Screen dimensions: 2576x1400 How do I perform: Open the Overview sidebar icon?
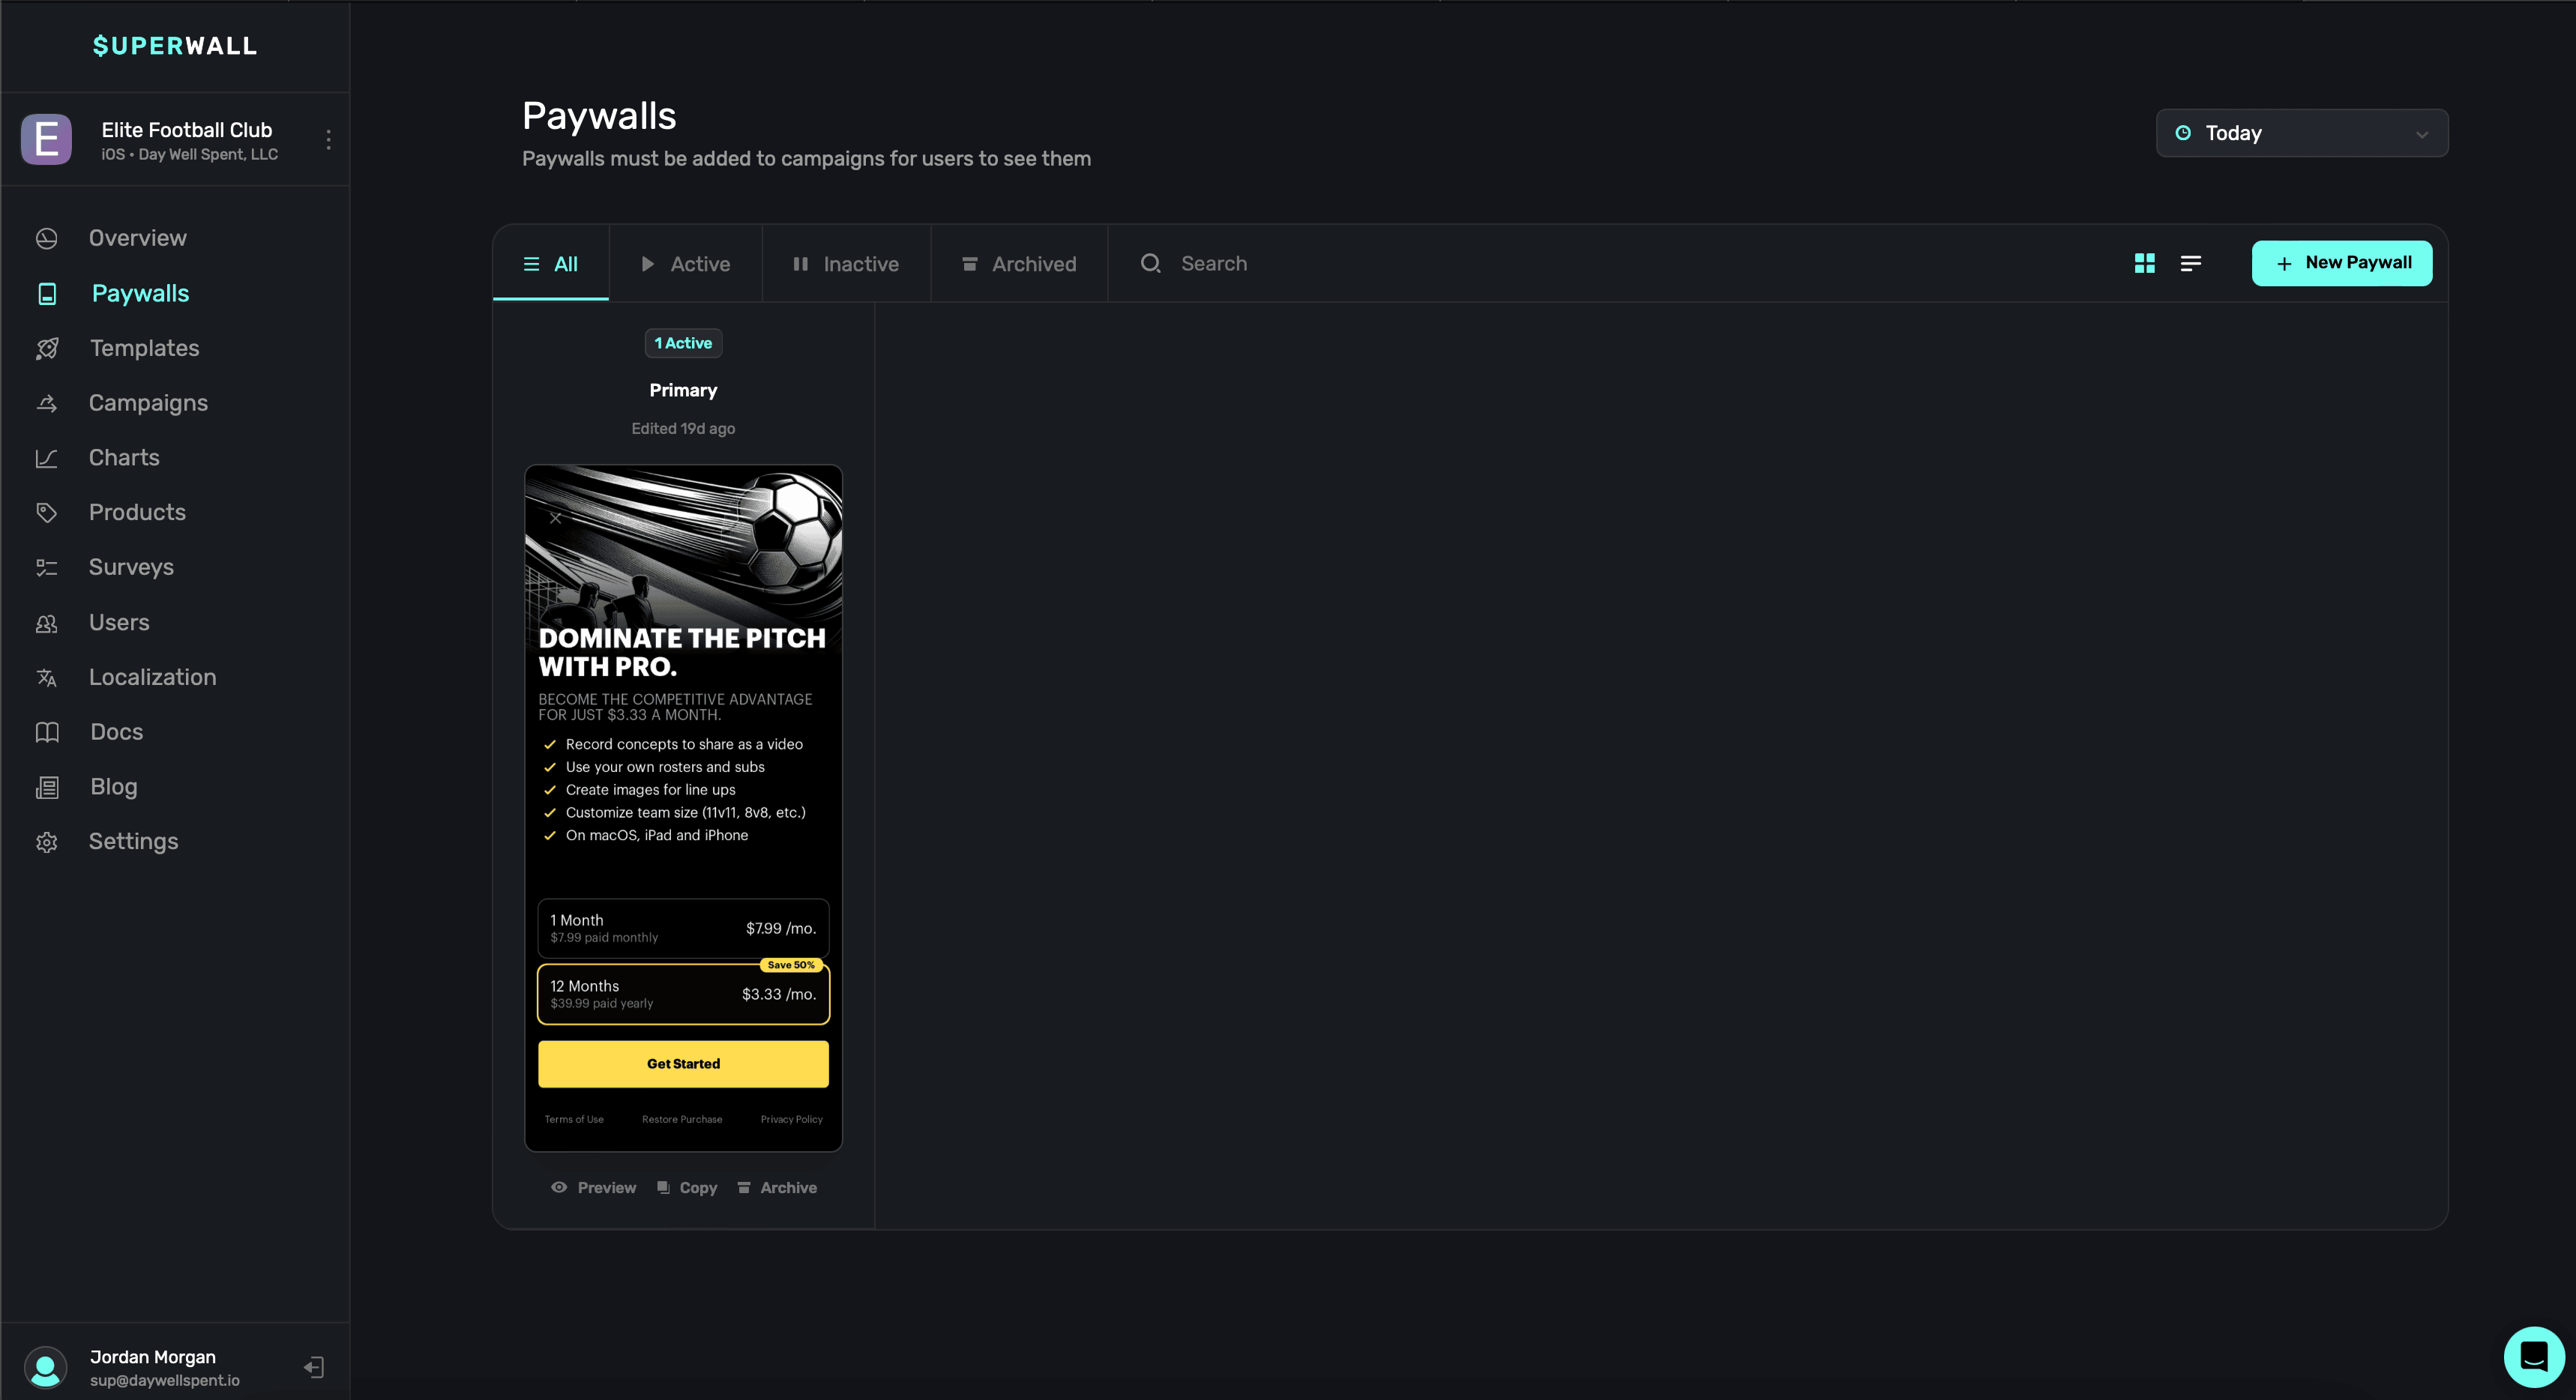[46, 238]
